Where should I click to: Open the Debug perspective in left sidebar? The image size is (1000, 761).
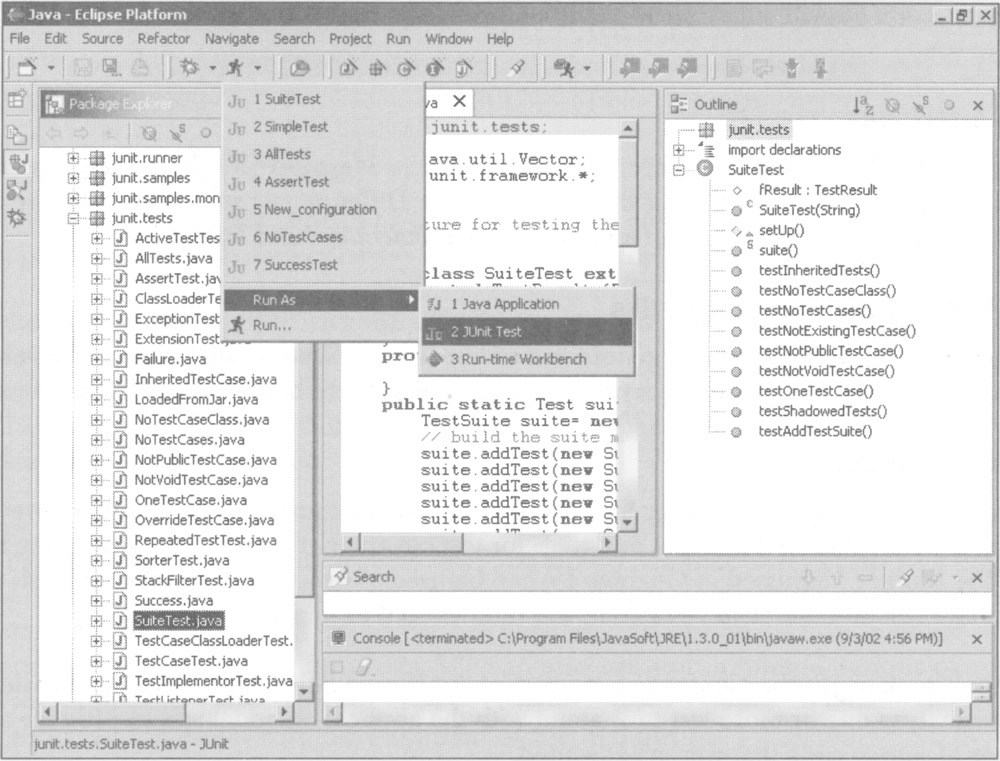coord(17,218)
